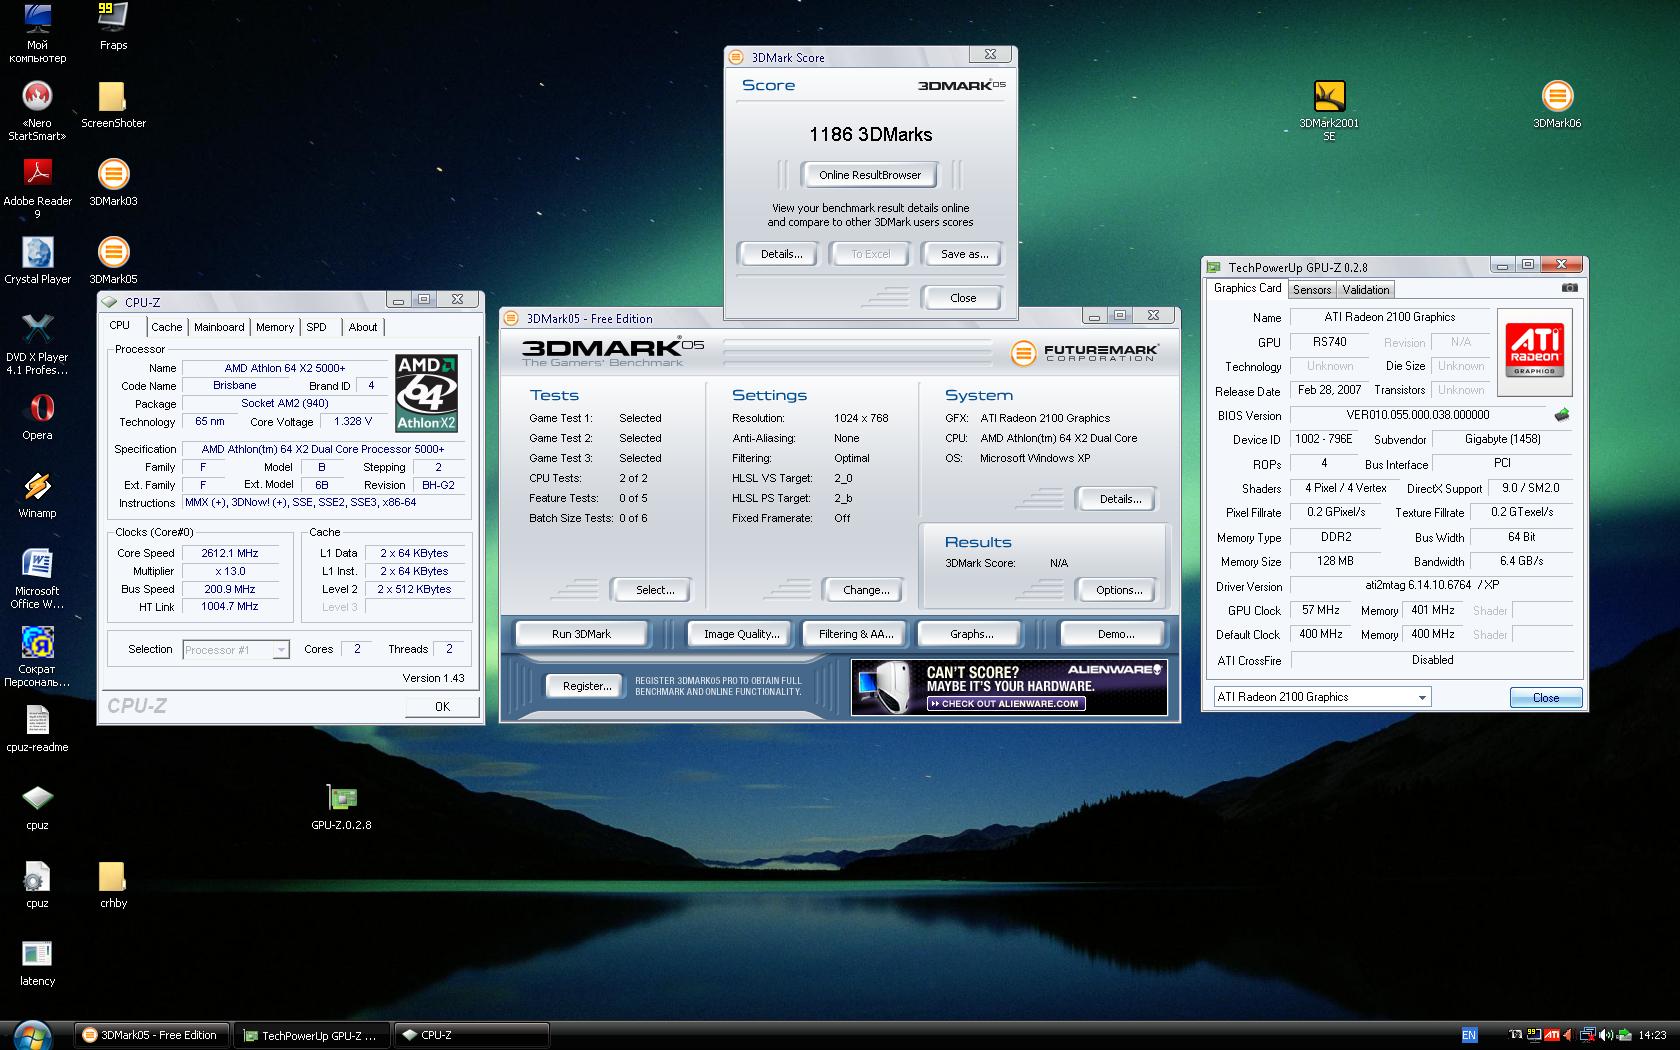
Task: Switch to TechPowerUp GPU-Z taskbar item
Action: pyautogui.click(x=312, y=1035)
